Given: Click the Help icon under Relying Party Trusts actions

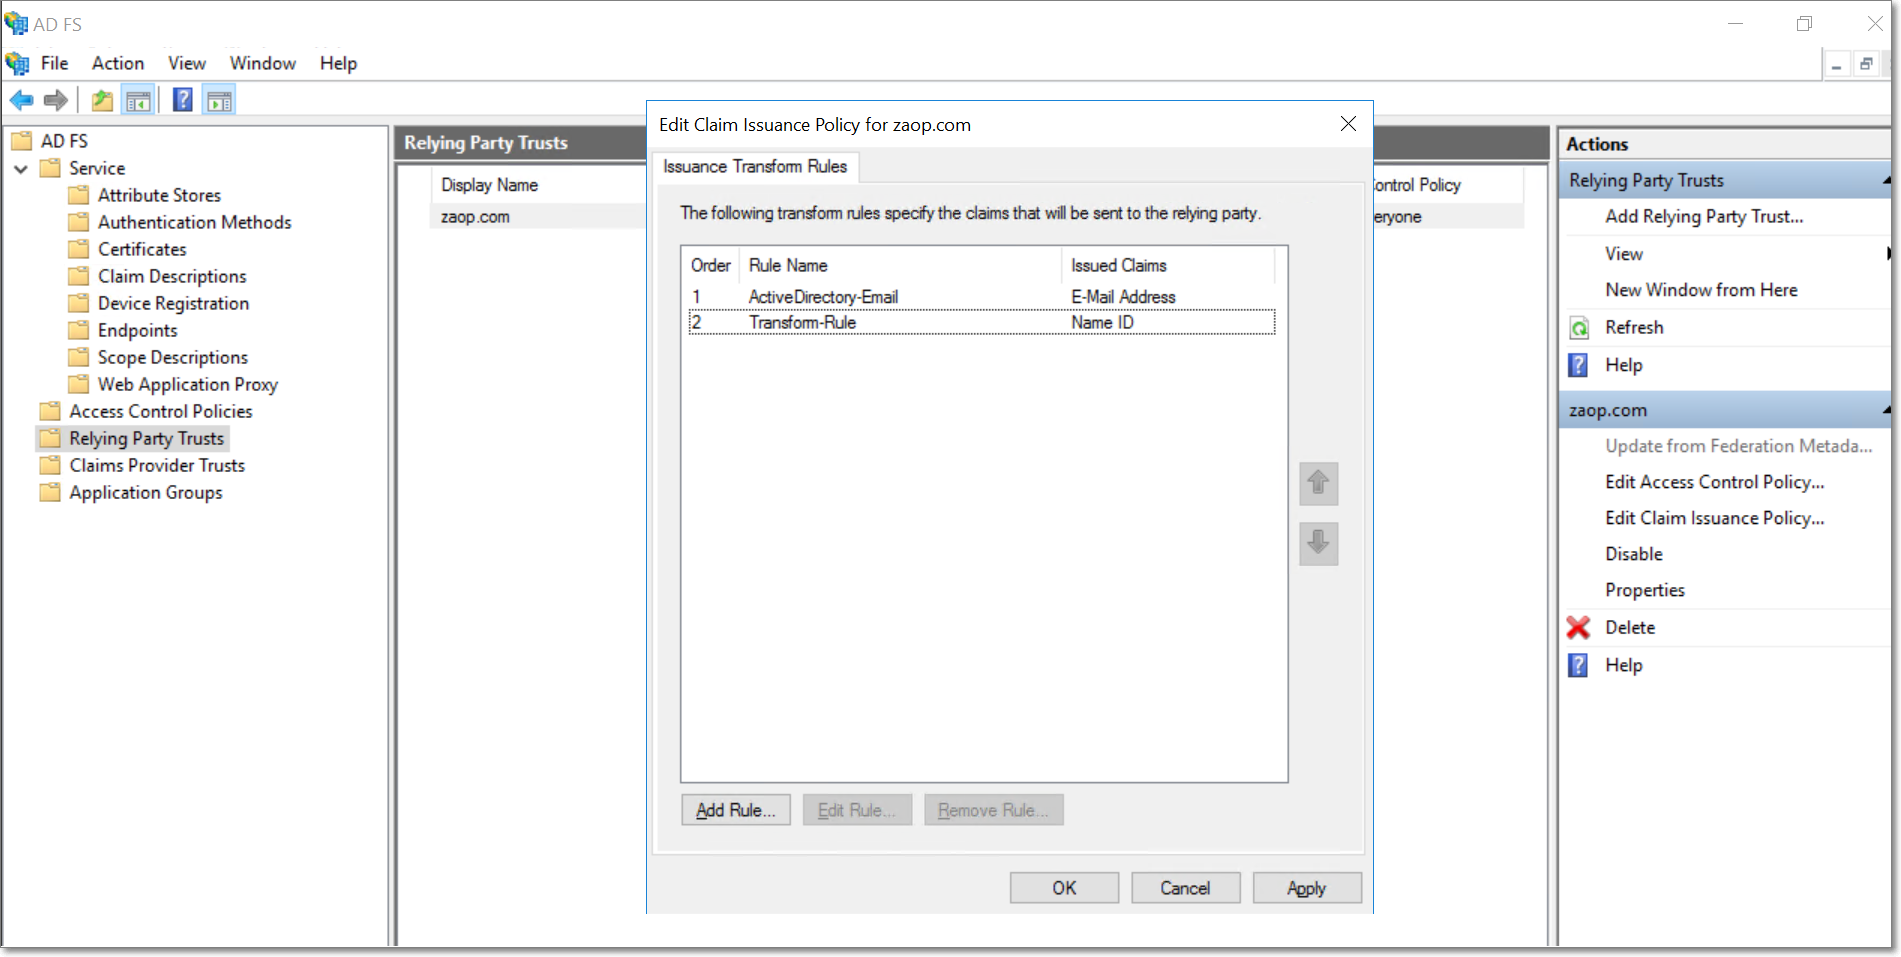Looking at the screenshot, I should pos(1578,365).
